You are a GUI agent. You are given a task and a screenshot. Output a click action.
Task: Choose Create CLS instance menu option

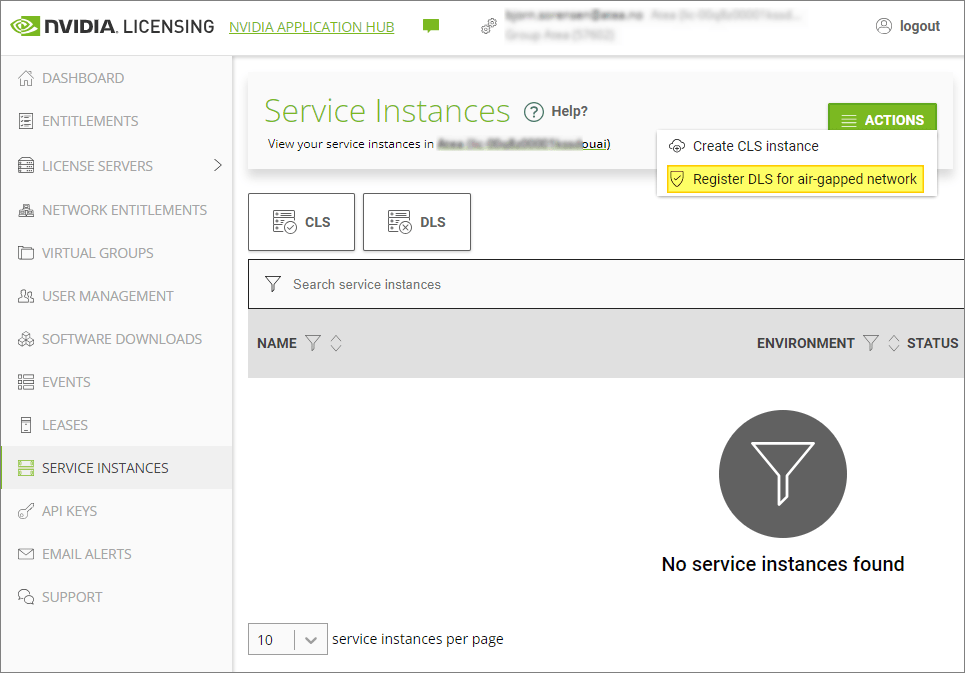(755, 146)
